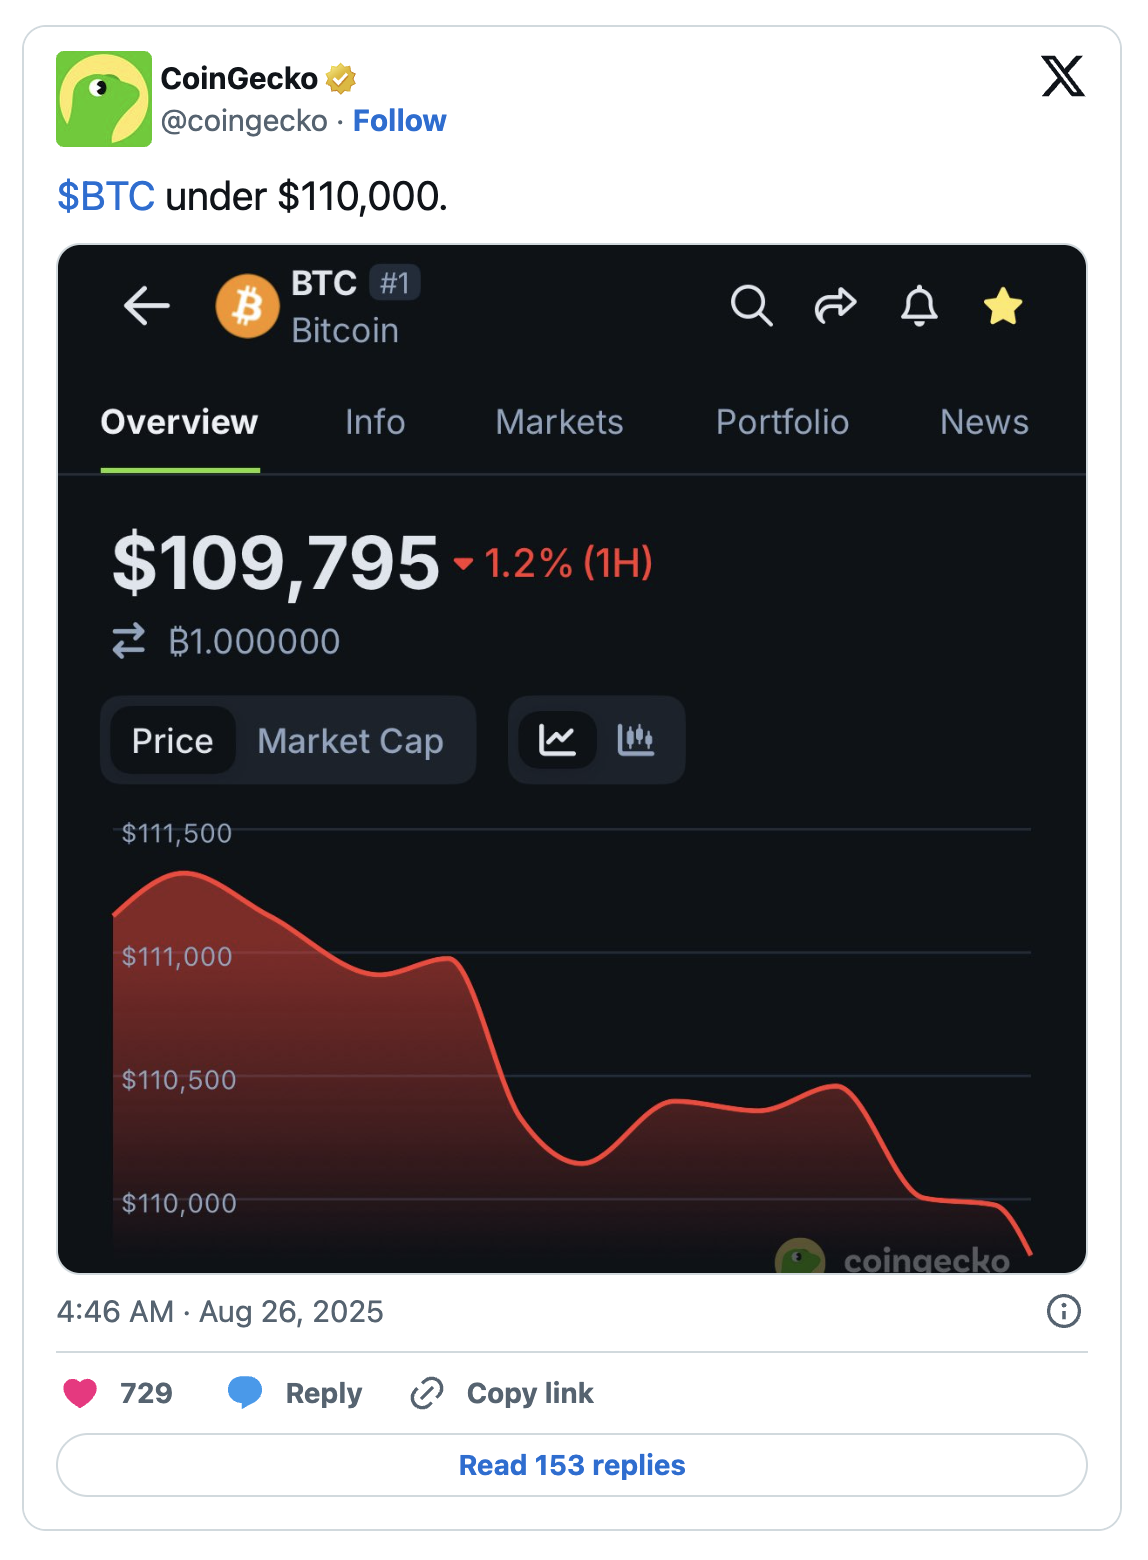The image size is (1148, 1560).
Task: Switch to candlestick chart view
Action: pos(636,740)
